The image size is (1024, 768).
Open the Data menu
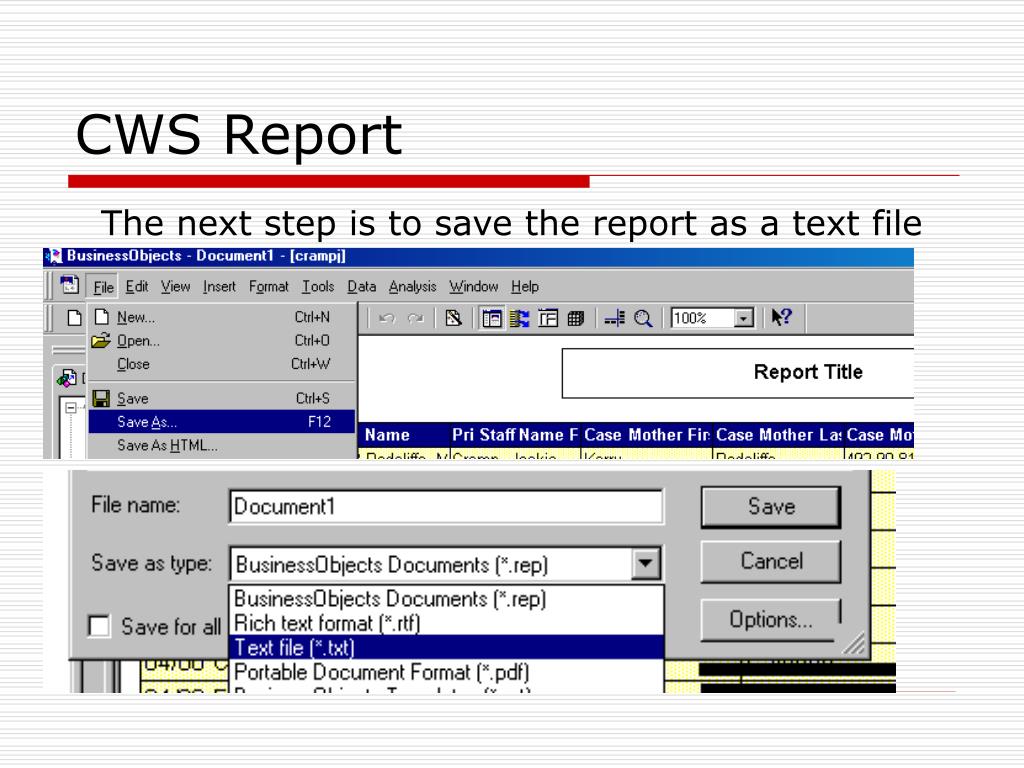point(361,287)
